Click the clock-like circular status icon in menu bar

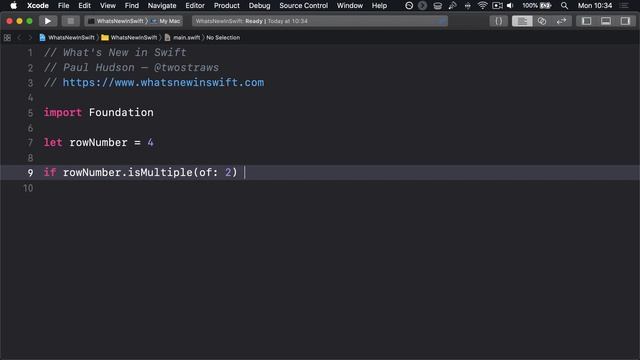[409, 5]
